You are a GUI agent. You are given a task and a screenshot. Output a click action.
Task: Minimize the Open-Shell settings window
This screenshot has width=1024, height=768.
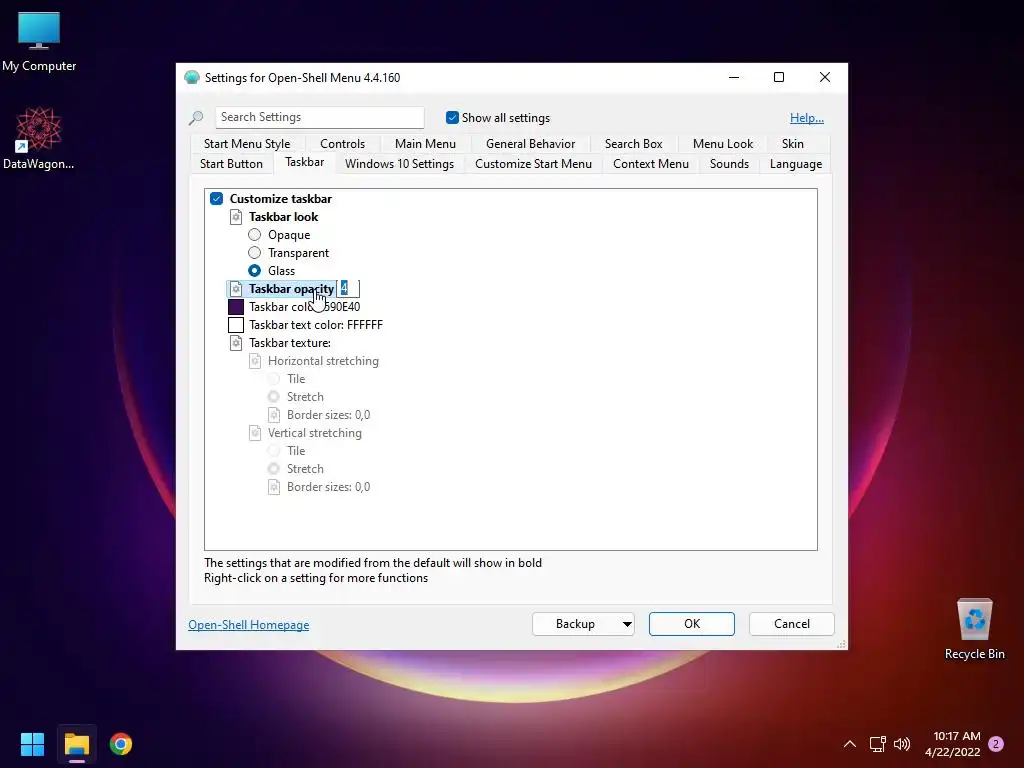(734, 78)
